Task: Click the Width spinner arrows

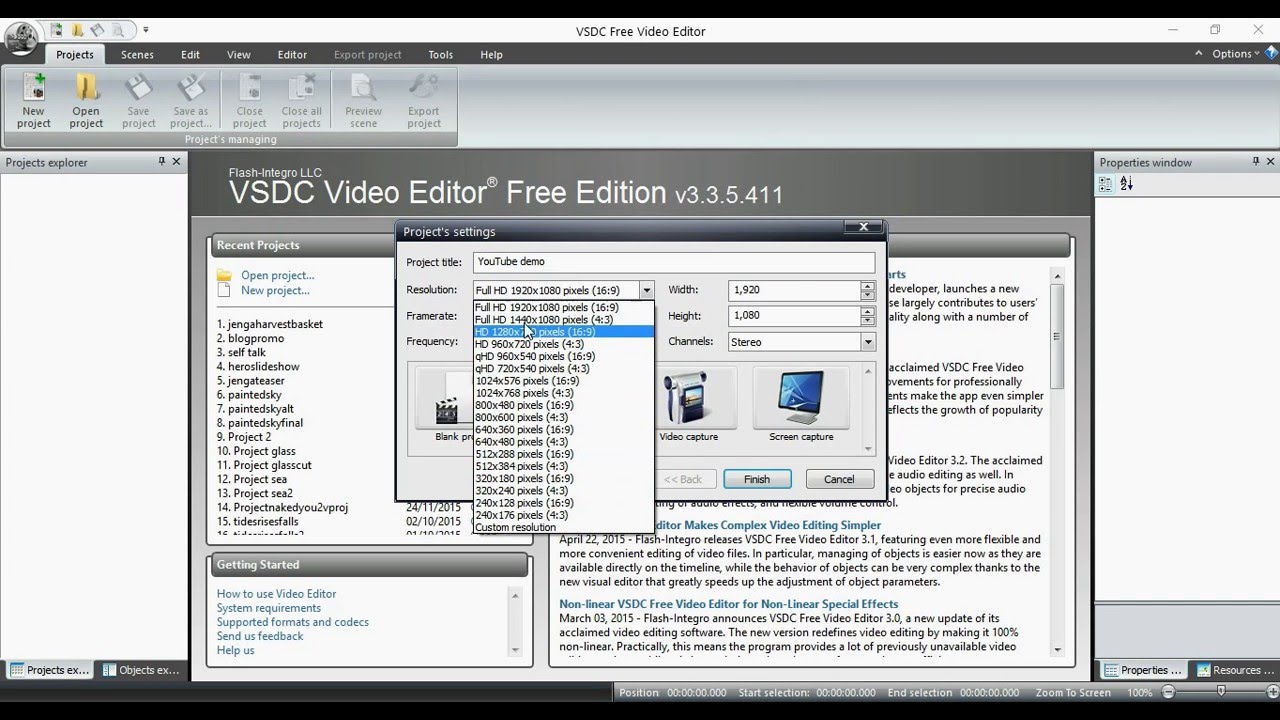Action: [x=867, y=290]
